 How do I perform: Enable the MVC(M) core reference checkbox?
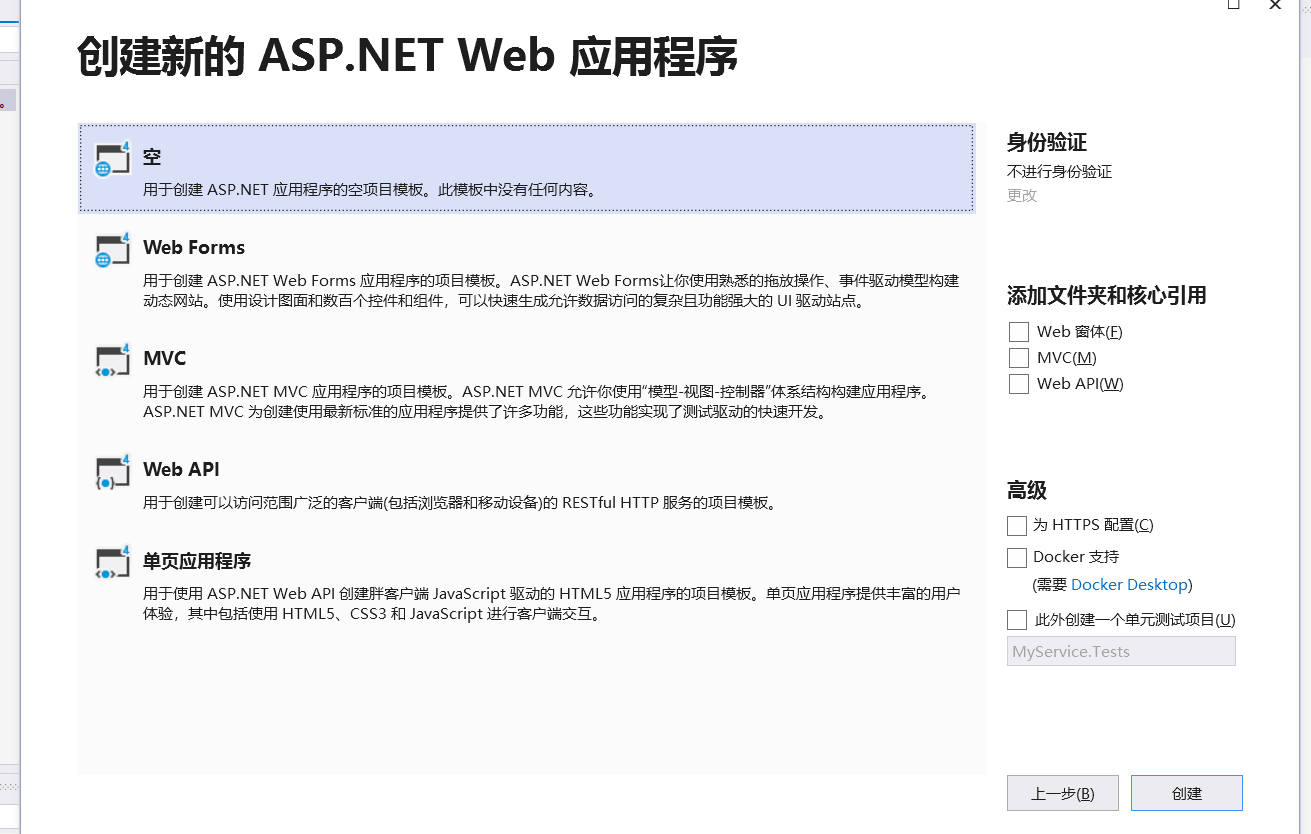point(1019,358)
